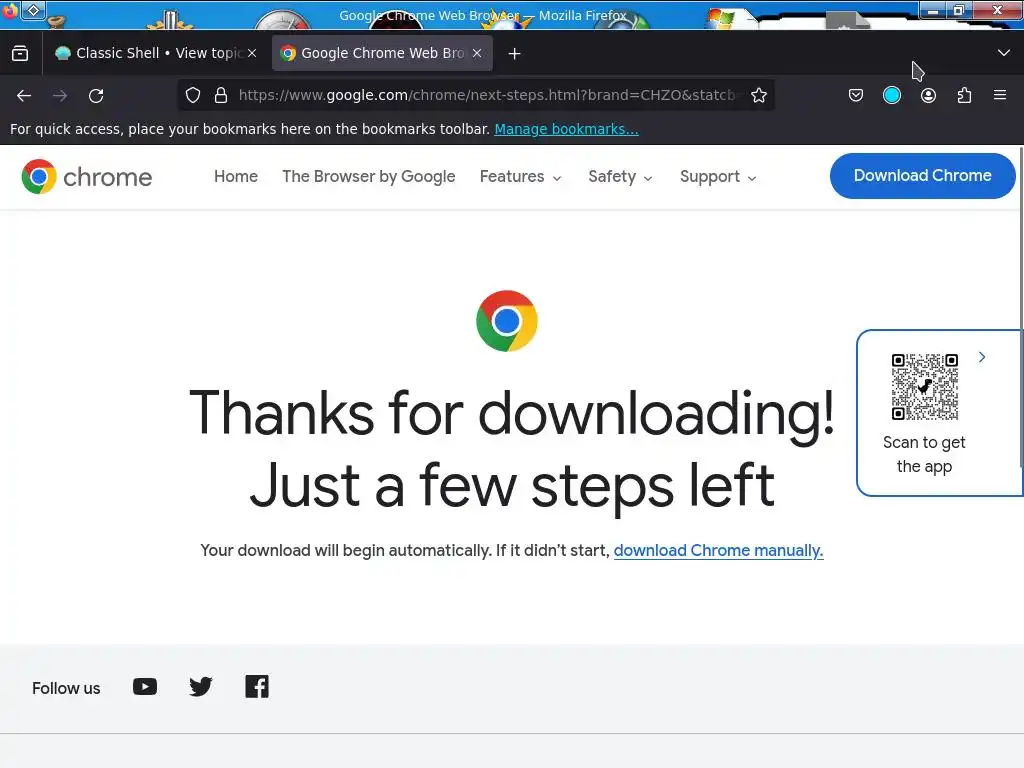This screenshot has height=768, width=1024.
Task: Click the Firefox icon in title bar
Action: pos(9,10)
